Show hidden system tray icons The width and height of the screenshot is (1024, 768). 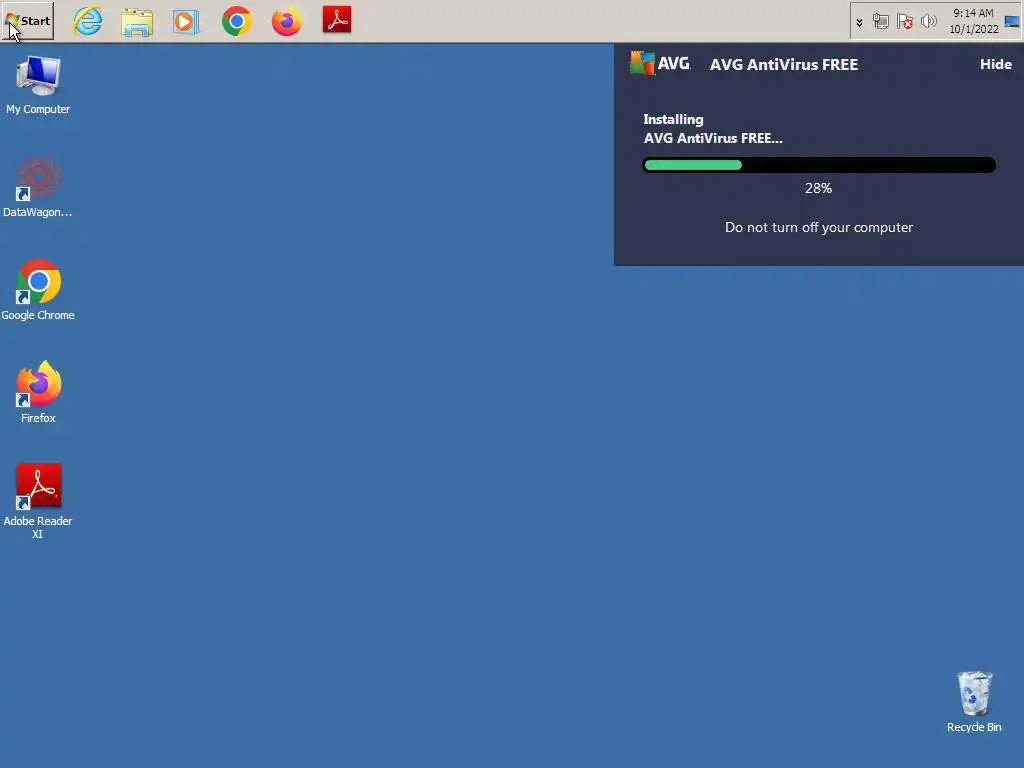859,22
